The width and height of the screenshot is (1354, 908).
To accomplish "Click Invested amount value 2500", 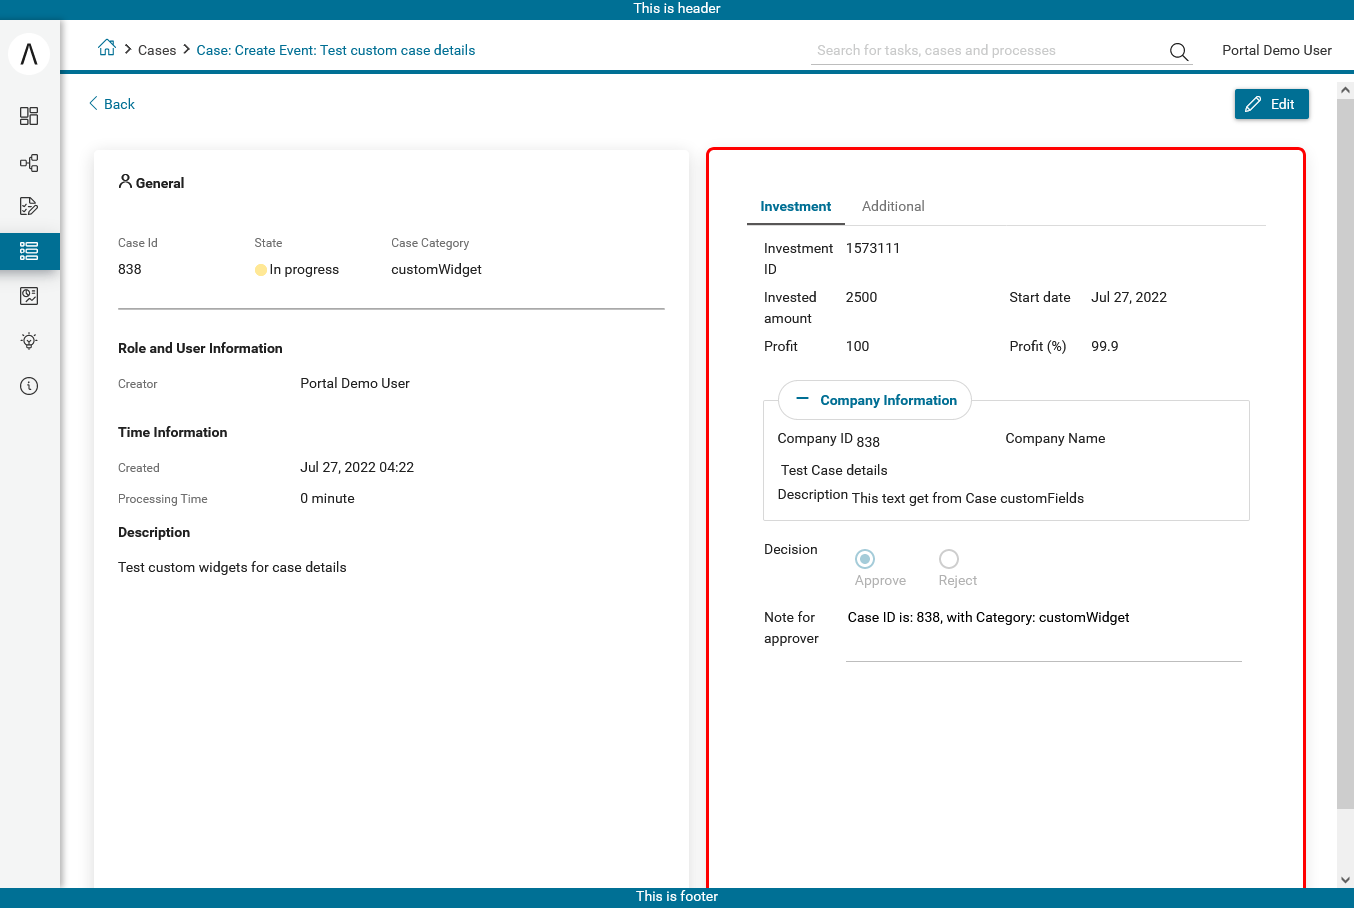I will pos(861,297).
